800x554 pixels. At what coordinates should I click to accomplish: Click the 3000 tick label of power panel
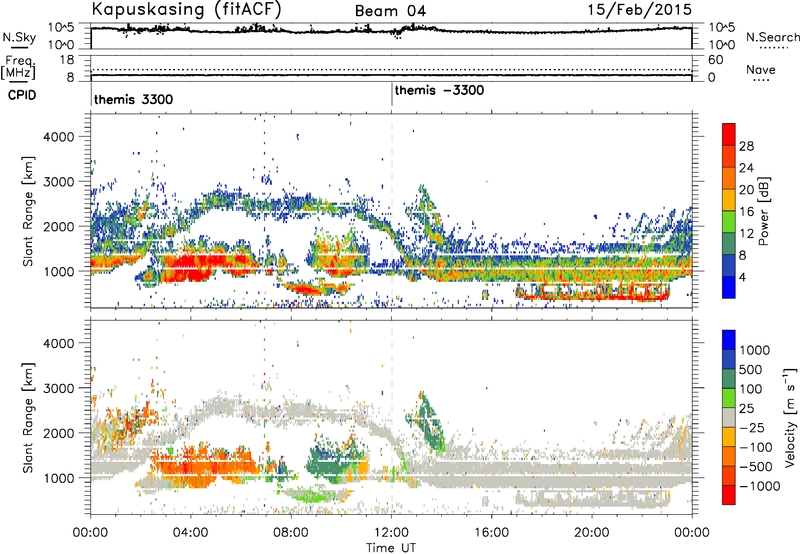(58, 182)
